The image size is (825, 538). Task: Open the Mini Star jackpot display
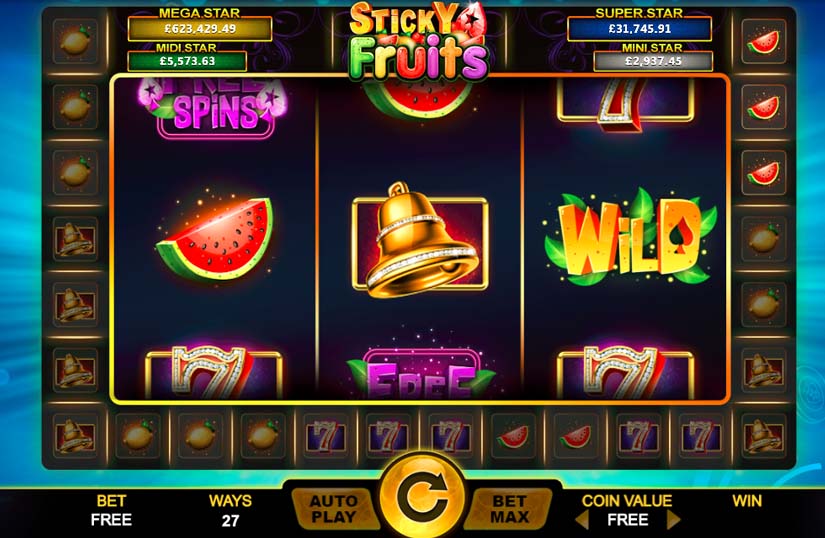click(653, 61)
